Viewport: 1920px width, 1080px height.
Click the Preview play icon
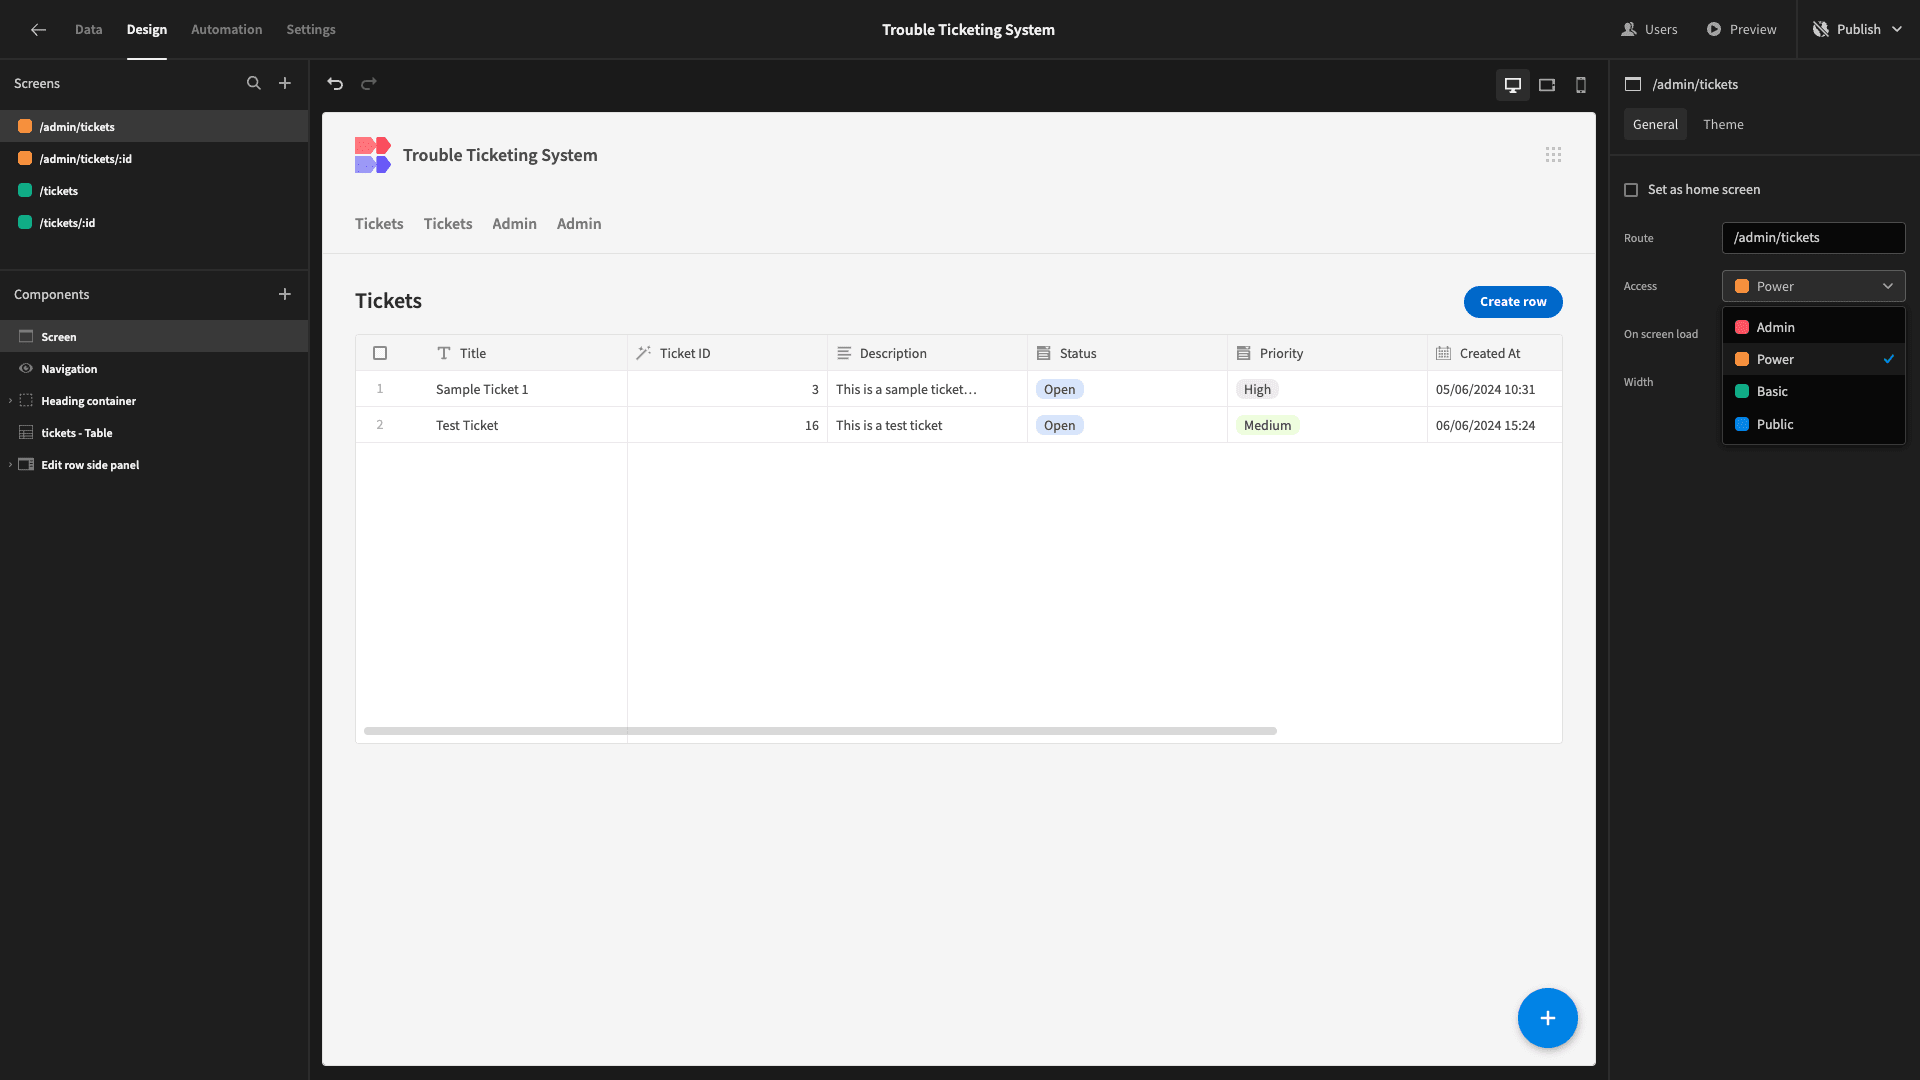[1714, 30]
